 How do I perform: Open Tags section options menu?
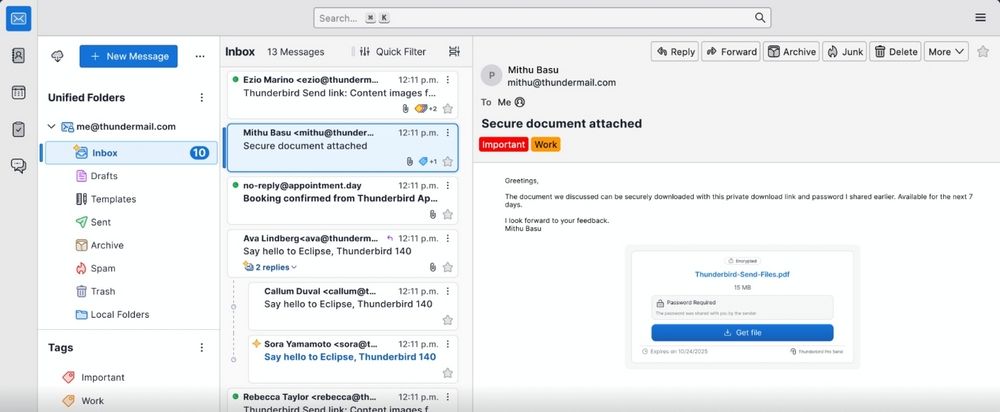tap(202, 348)
